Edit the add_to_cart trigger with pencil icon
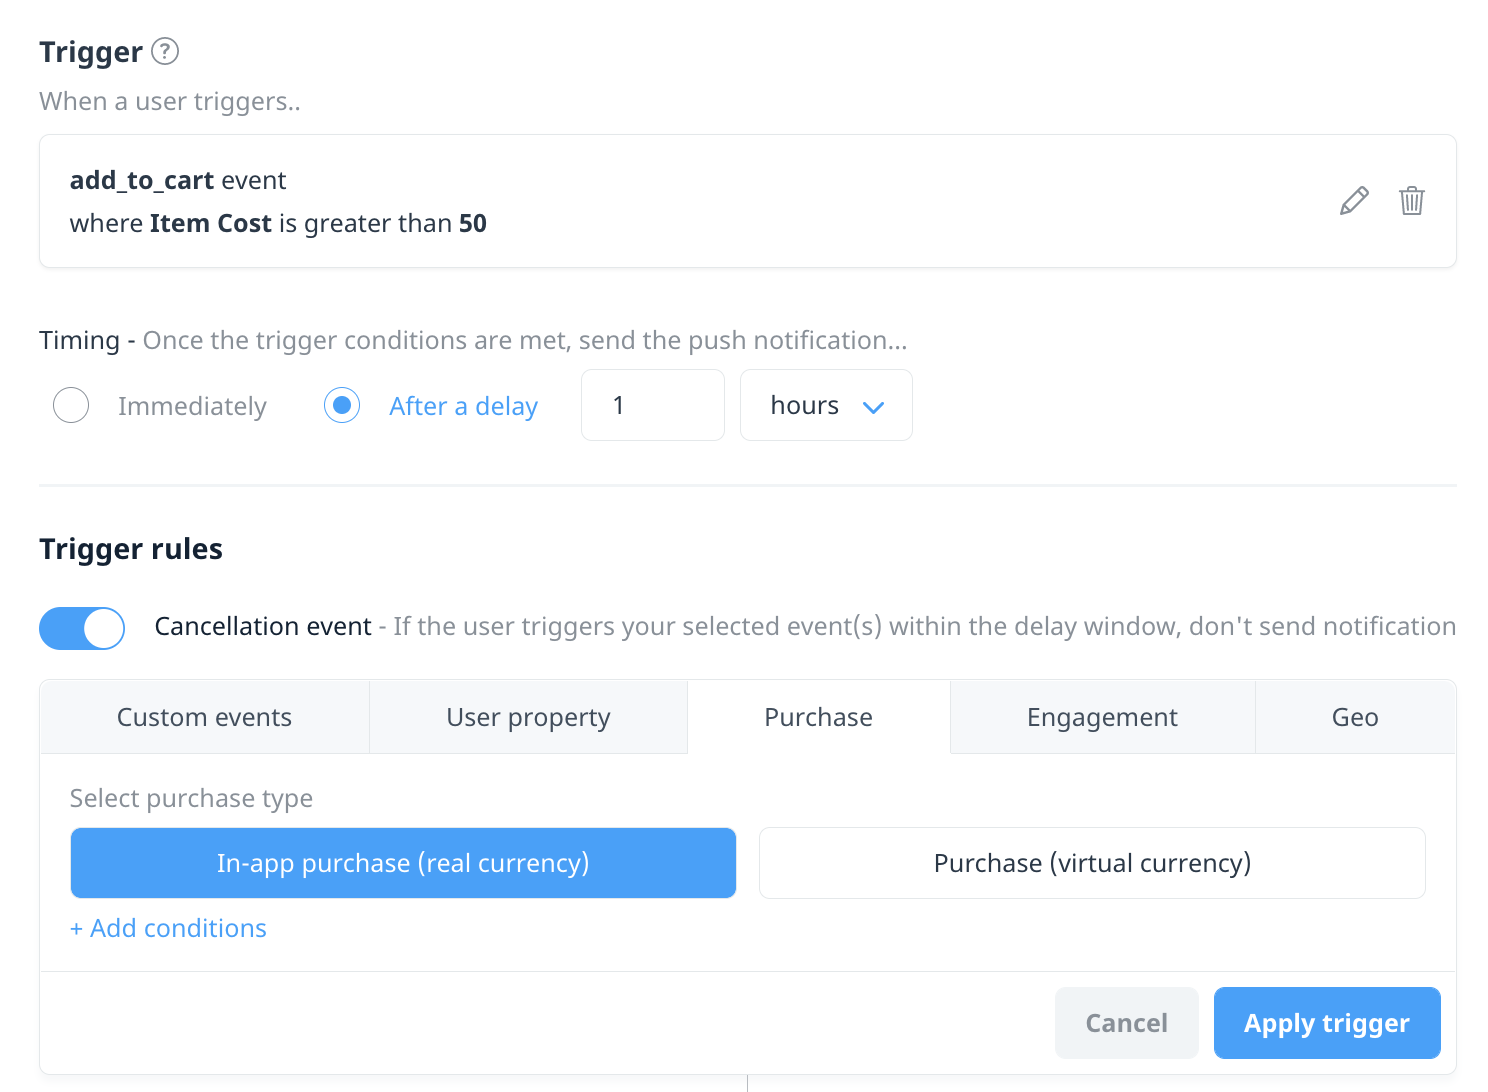This screenshot has height=1092, width=1488. point(1354,201)
